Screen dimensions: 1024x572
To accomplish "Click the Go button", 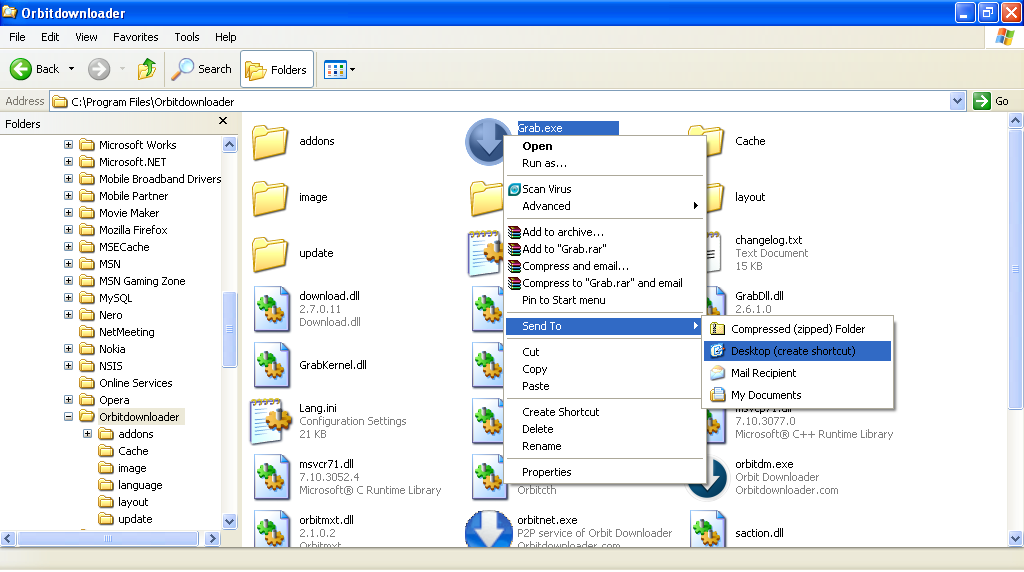I will (x=991, y=101).
